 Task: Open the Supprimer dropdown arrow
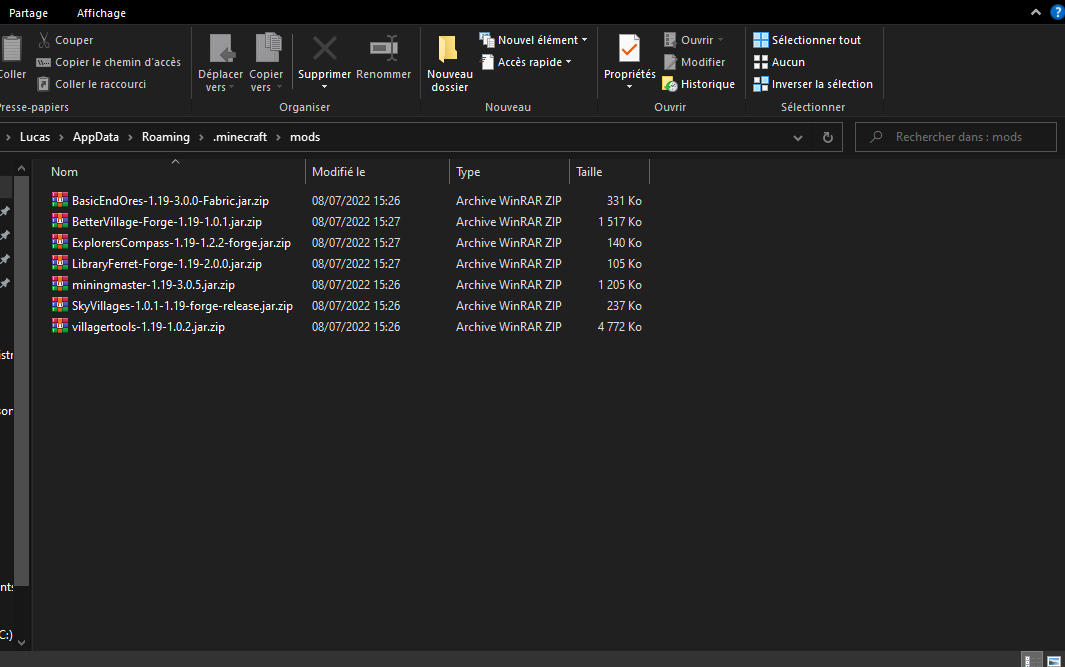(325, 87)
